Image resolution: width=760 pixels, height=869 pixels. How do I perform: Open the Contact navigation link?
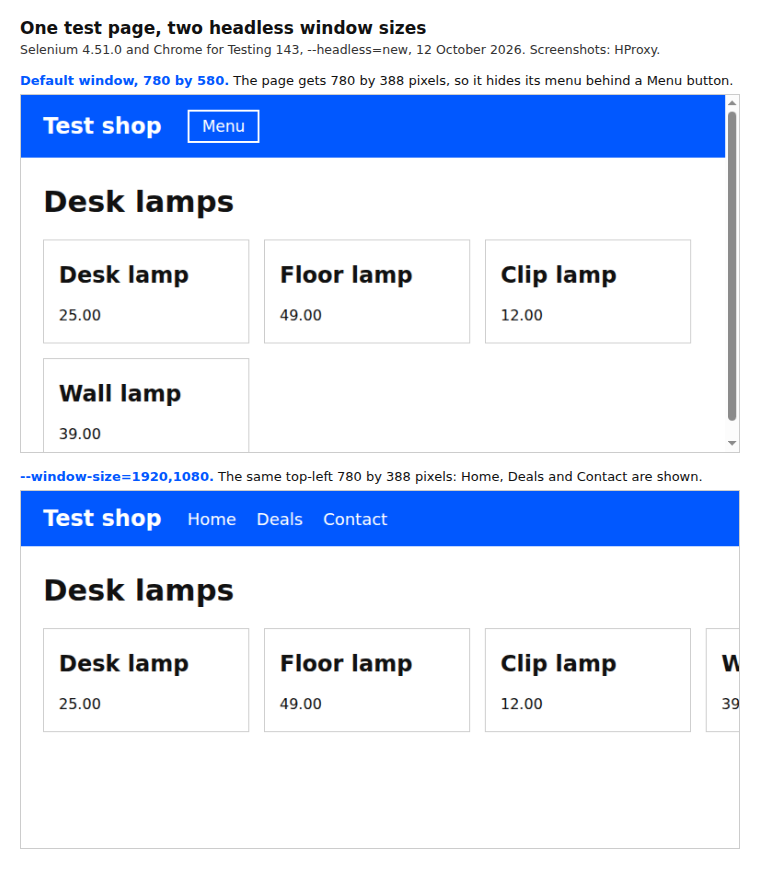pyautogui.click(x=355, y=519)
